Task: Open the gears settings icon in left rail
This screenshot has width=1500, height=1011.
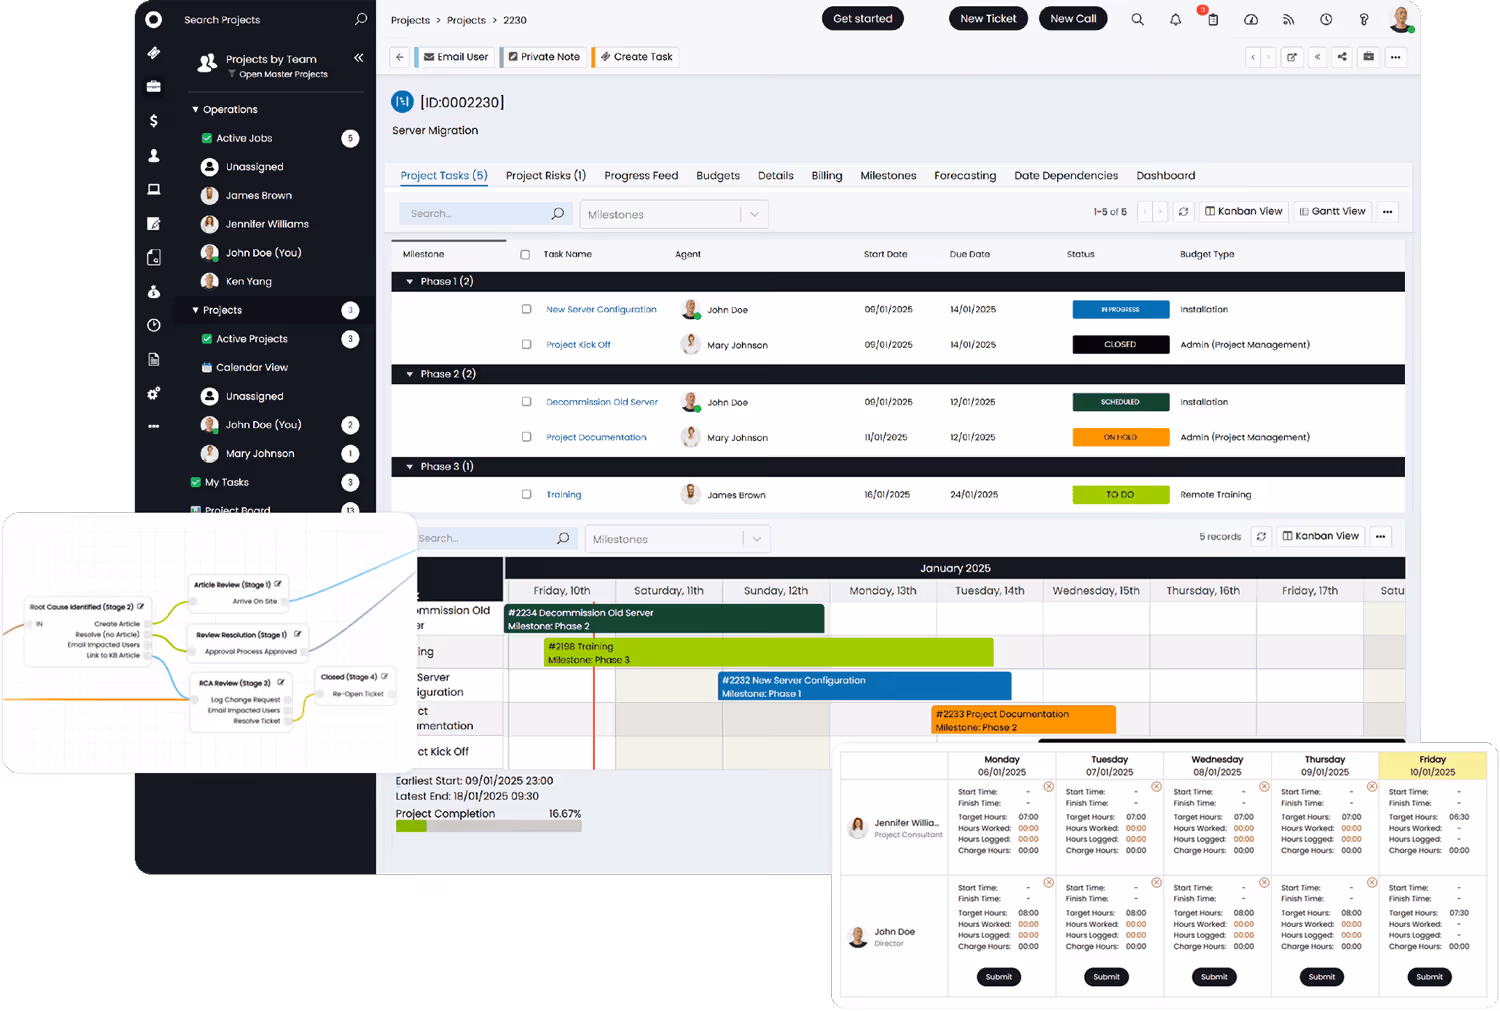Action: pyautogui.click(x=153, y=393)
